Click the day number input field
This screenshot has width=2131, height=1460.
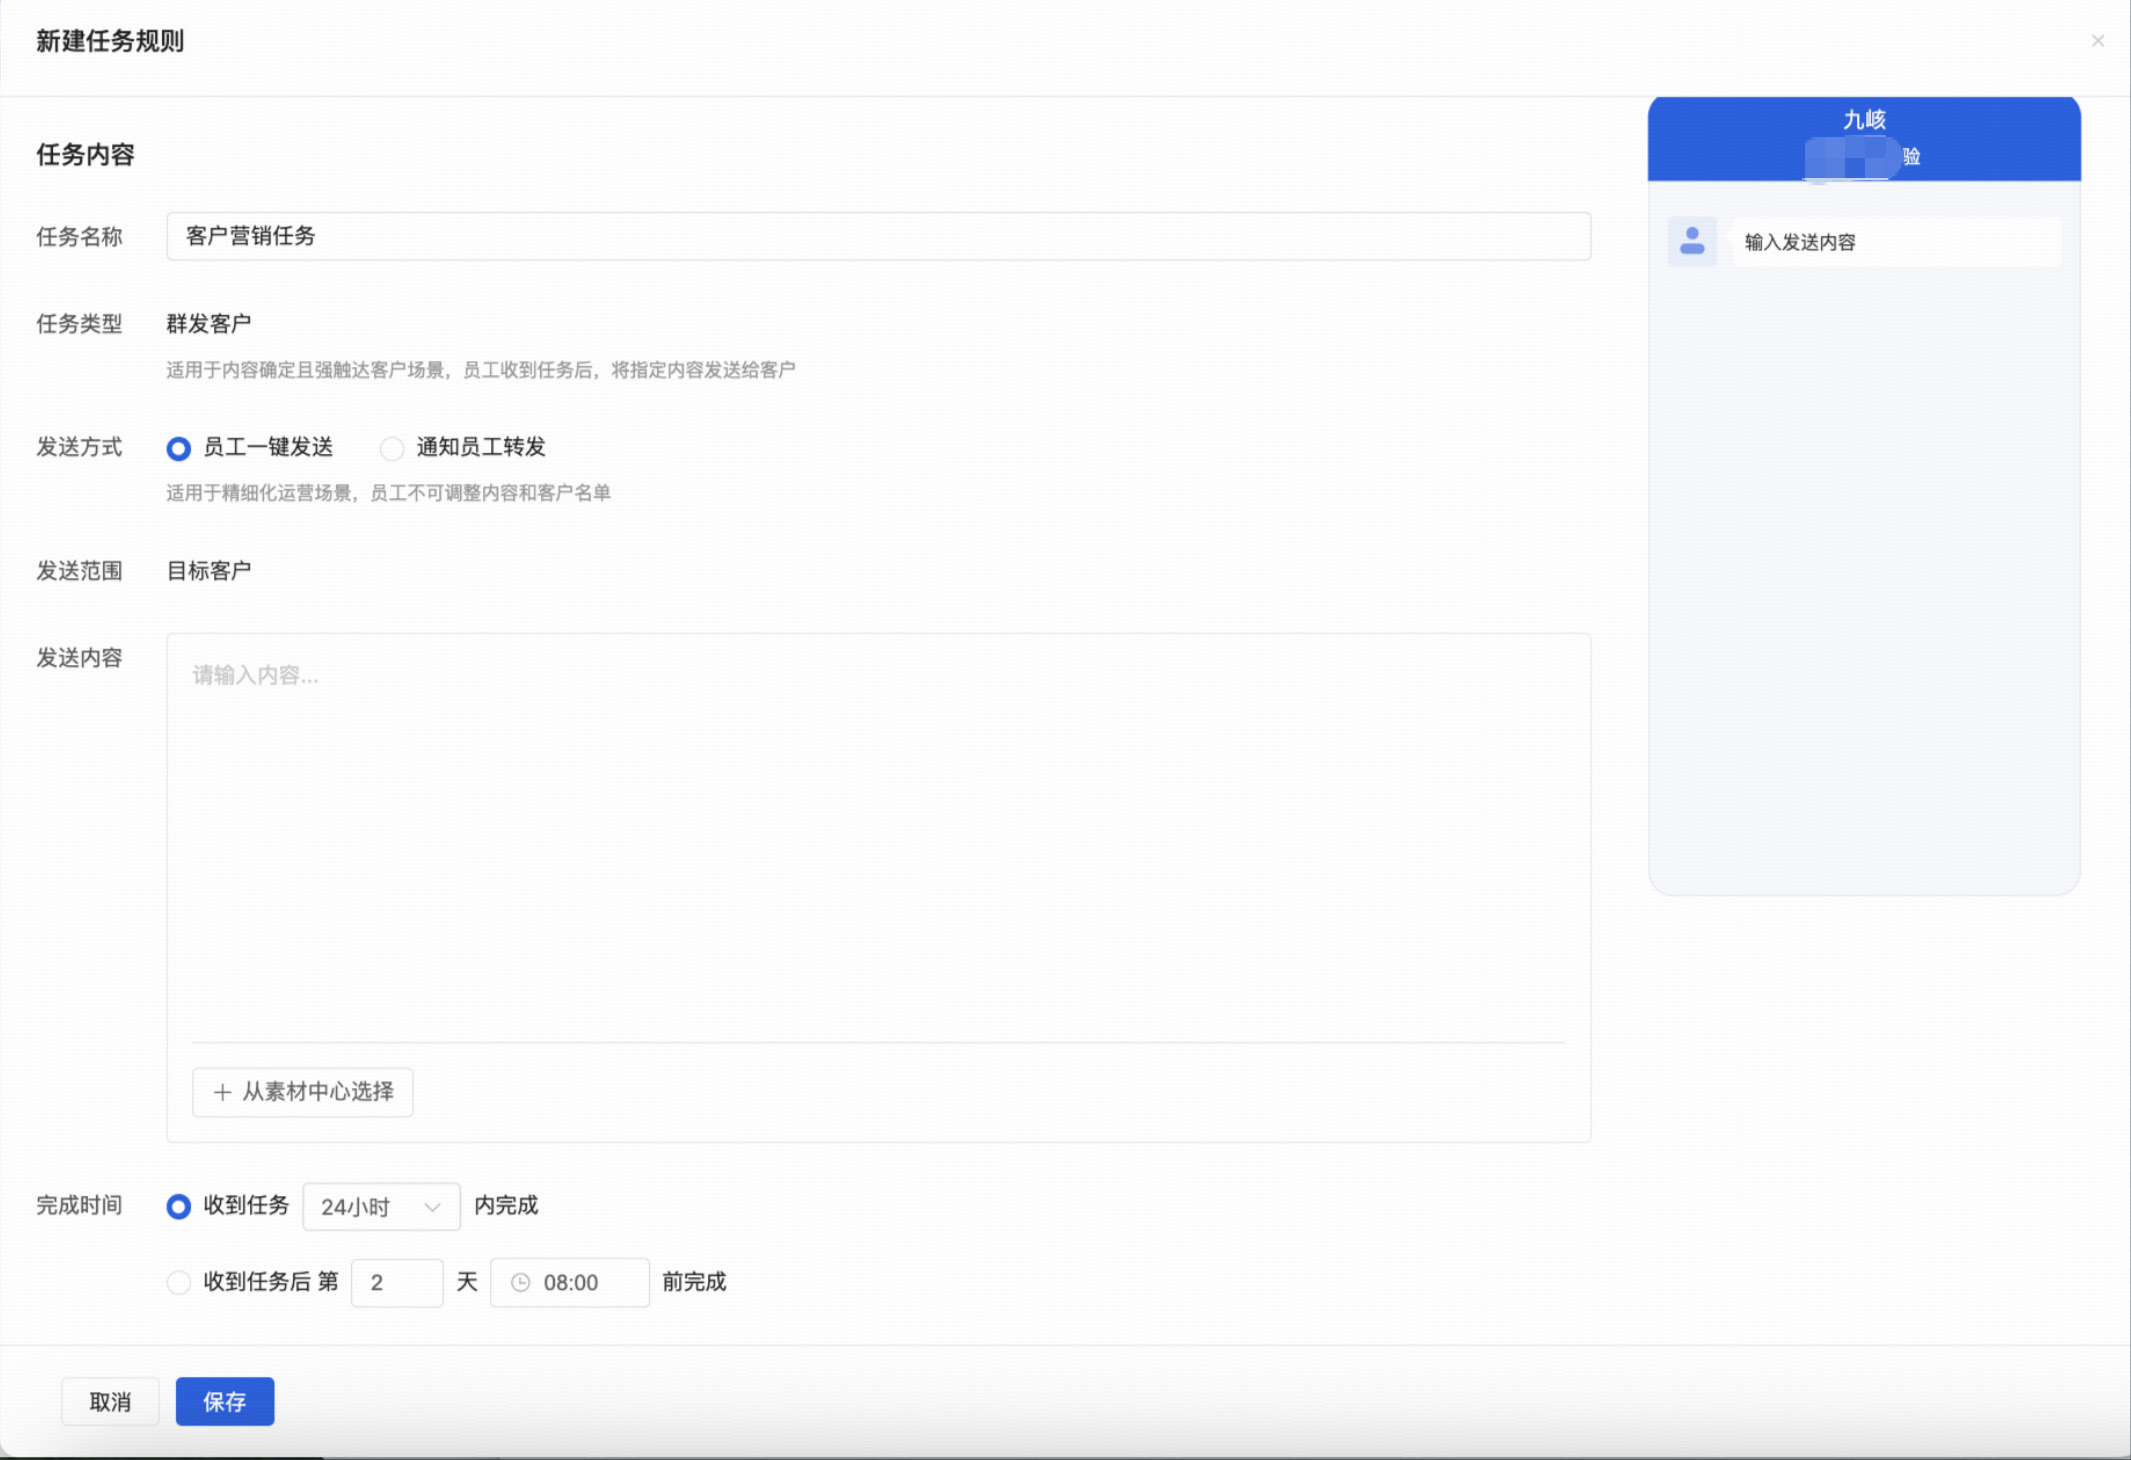397,1283
